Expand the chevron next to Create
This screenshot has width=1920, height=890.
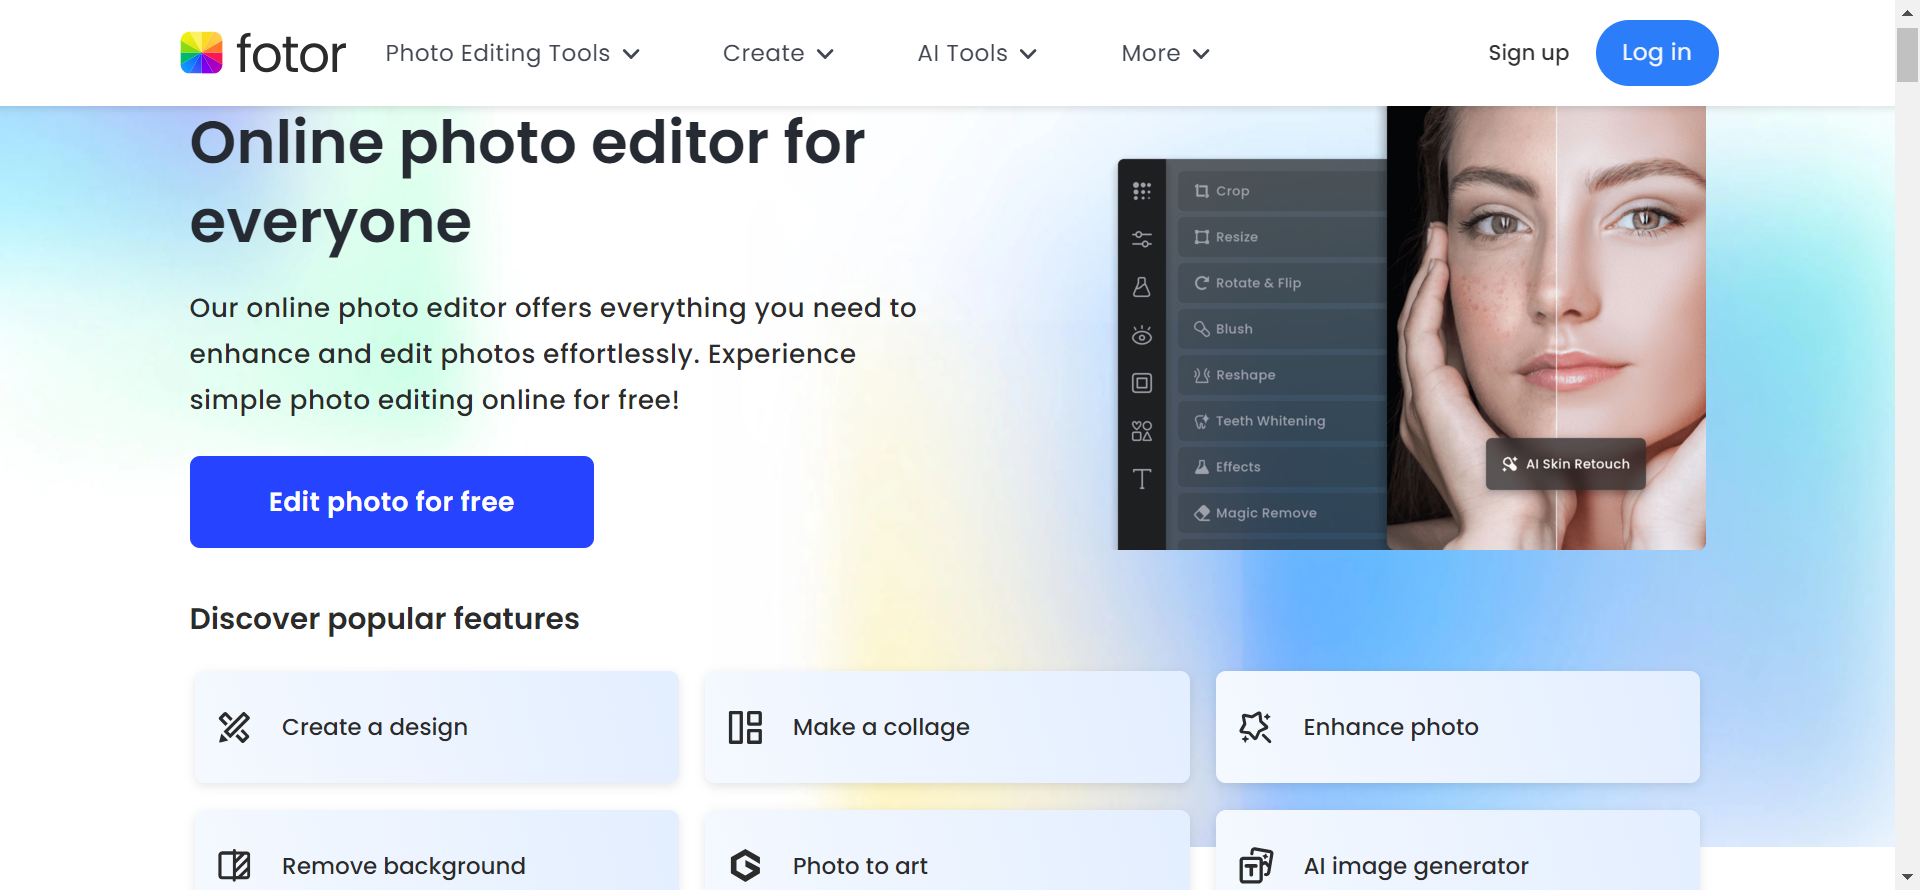[825, 54]
